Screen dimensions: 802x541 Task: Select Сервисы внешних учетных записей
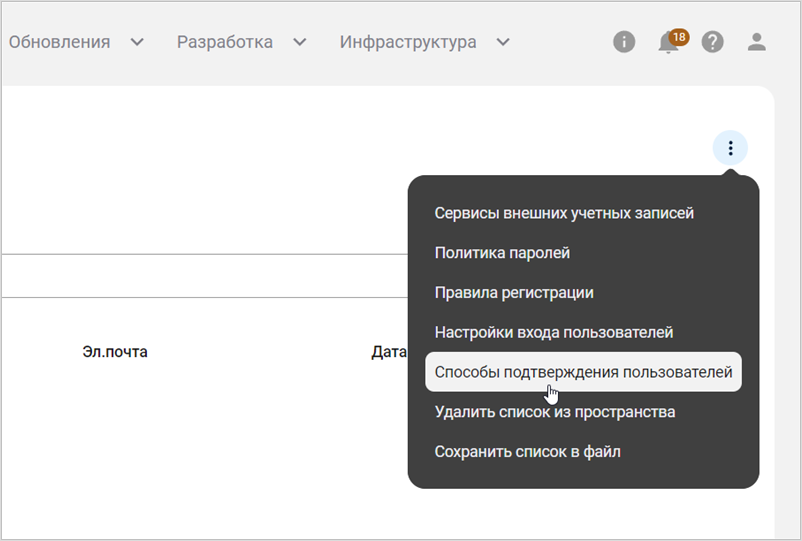(564, 213)
